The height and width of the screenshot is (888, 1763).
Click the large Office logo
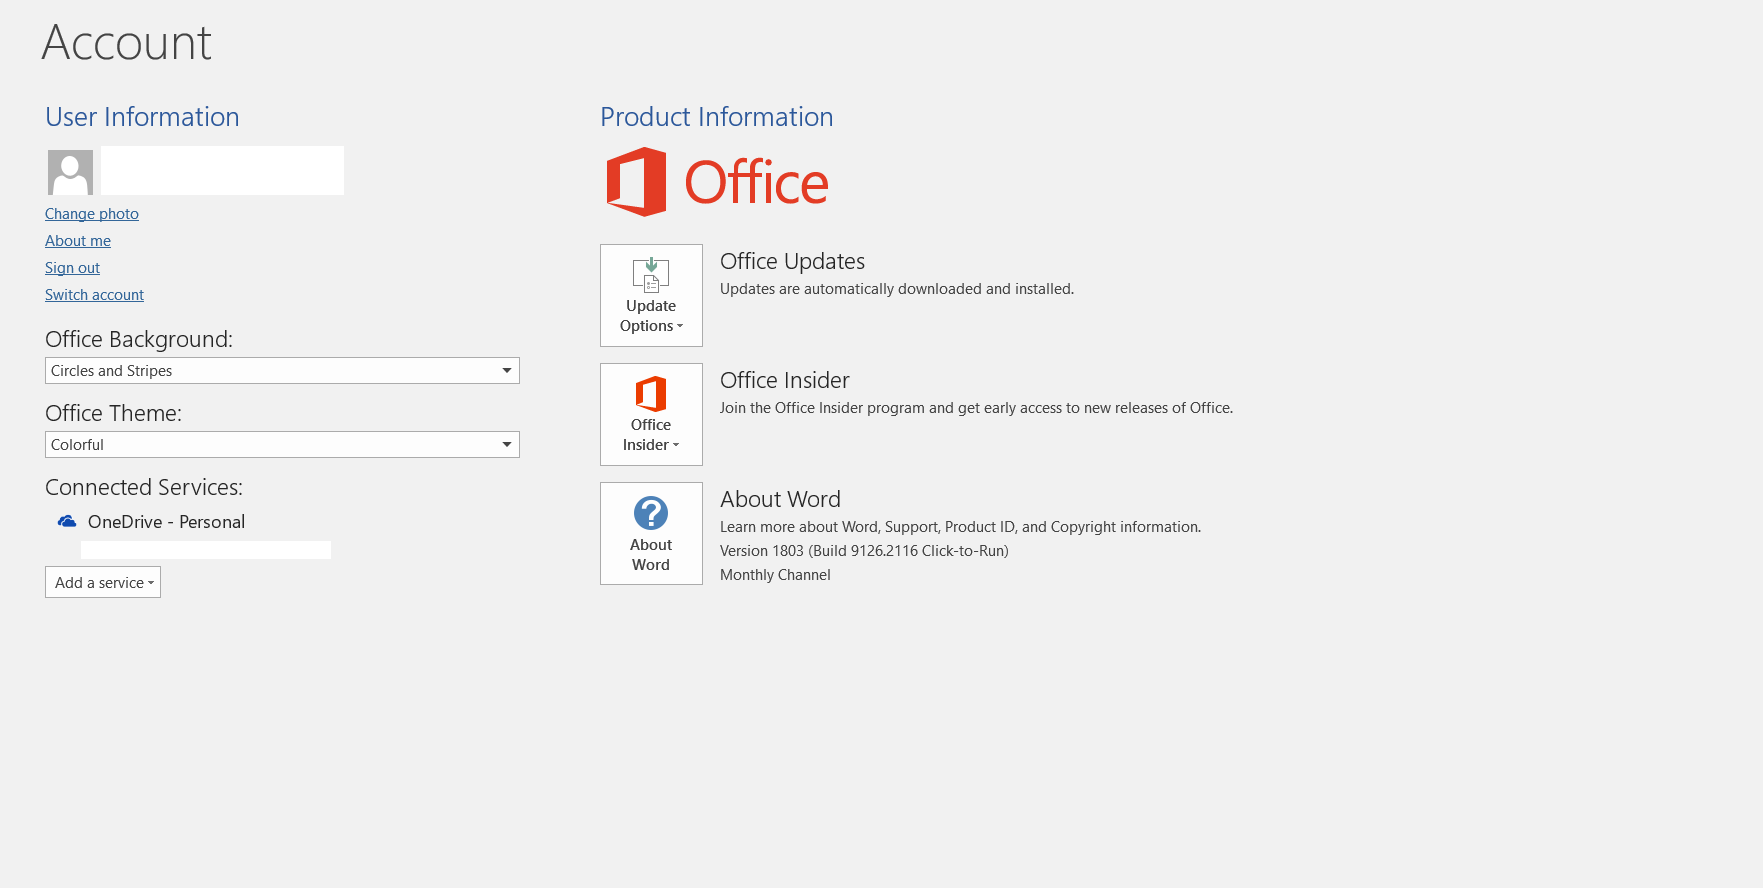[x=717, y=182]
